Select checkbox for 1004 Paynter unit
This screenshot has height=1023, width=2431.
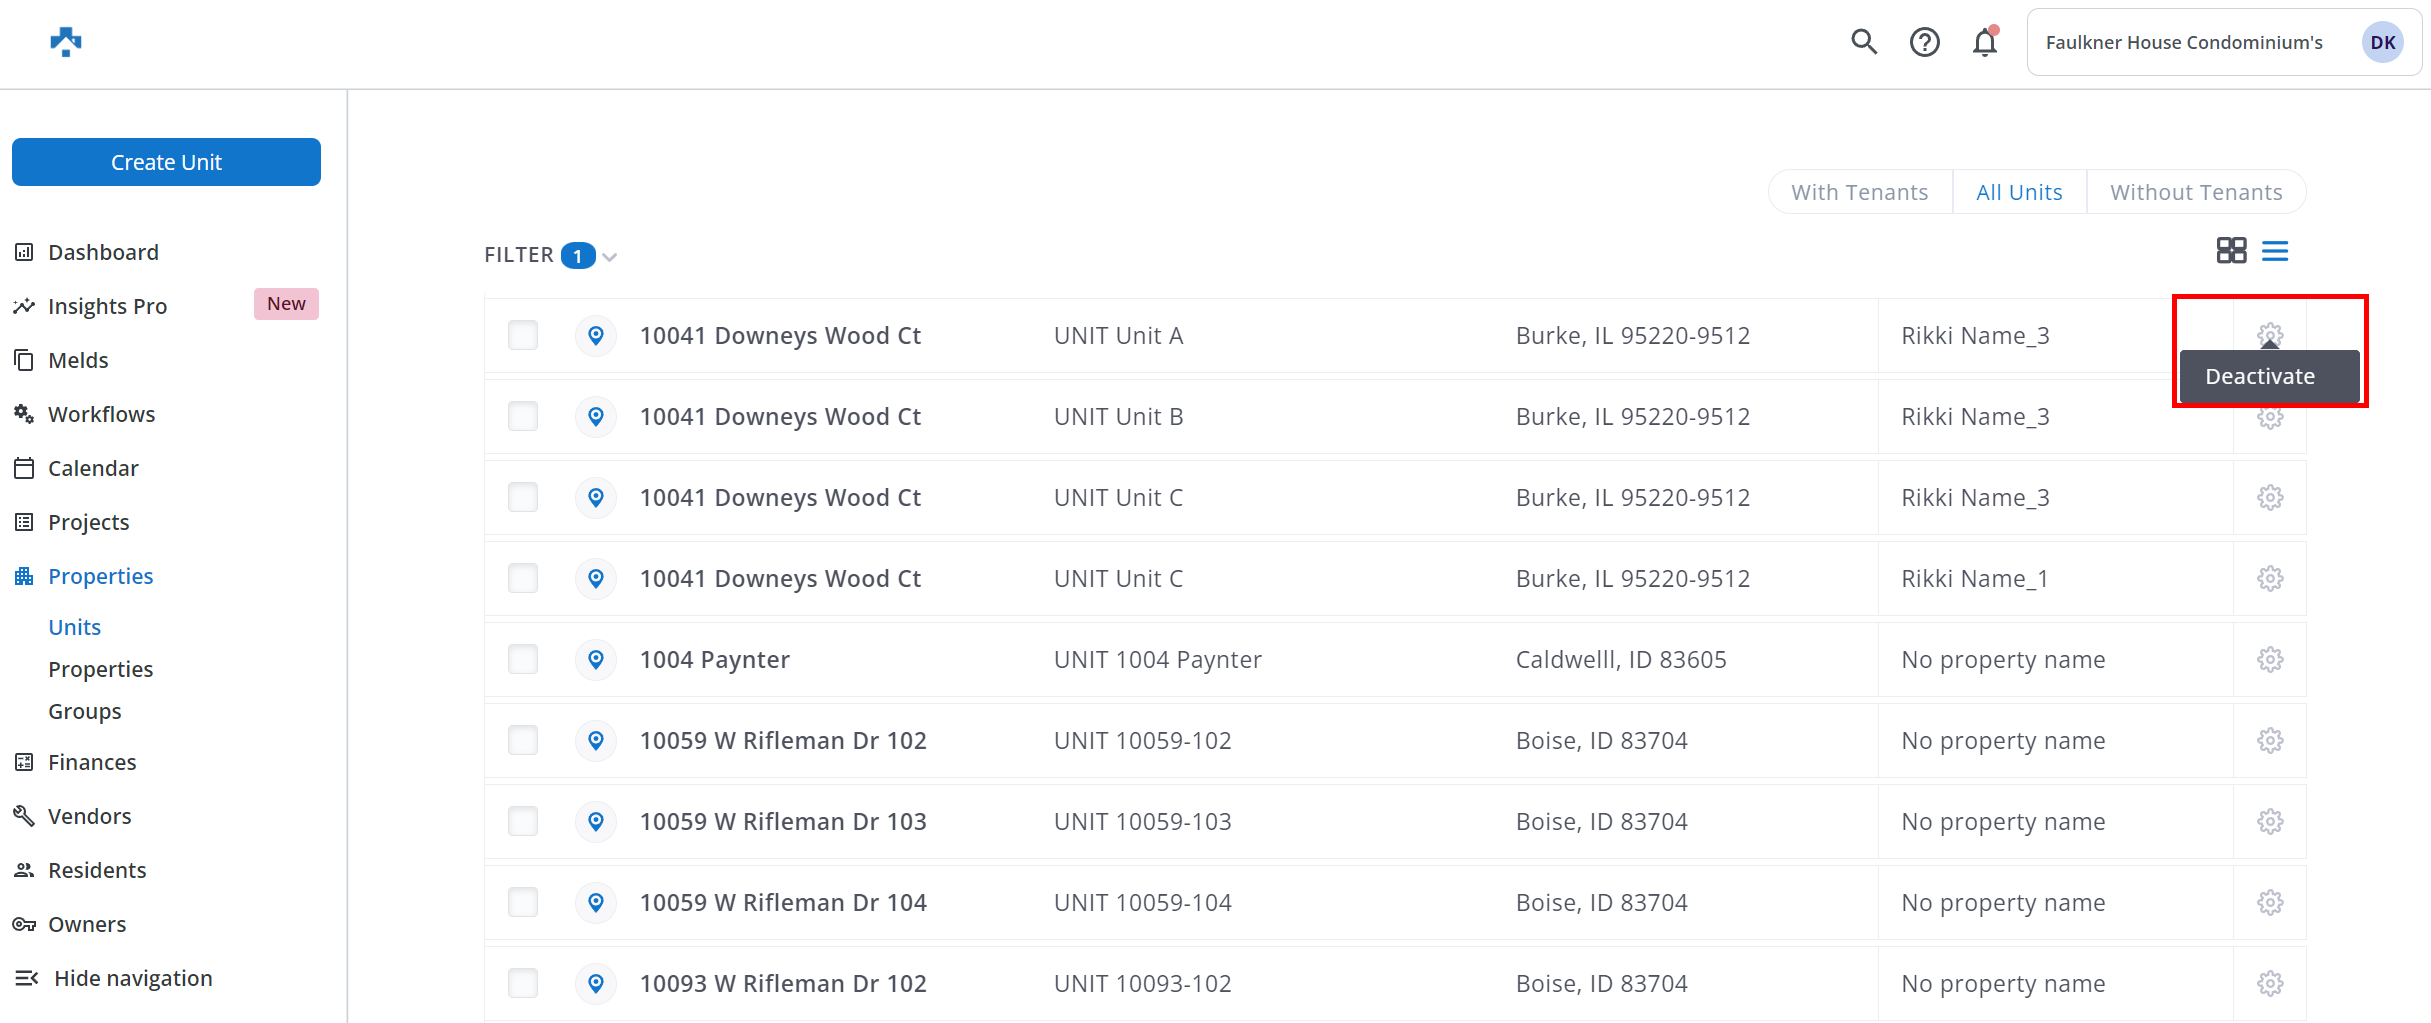523,660
